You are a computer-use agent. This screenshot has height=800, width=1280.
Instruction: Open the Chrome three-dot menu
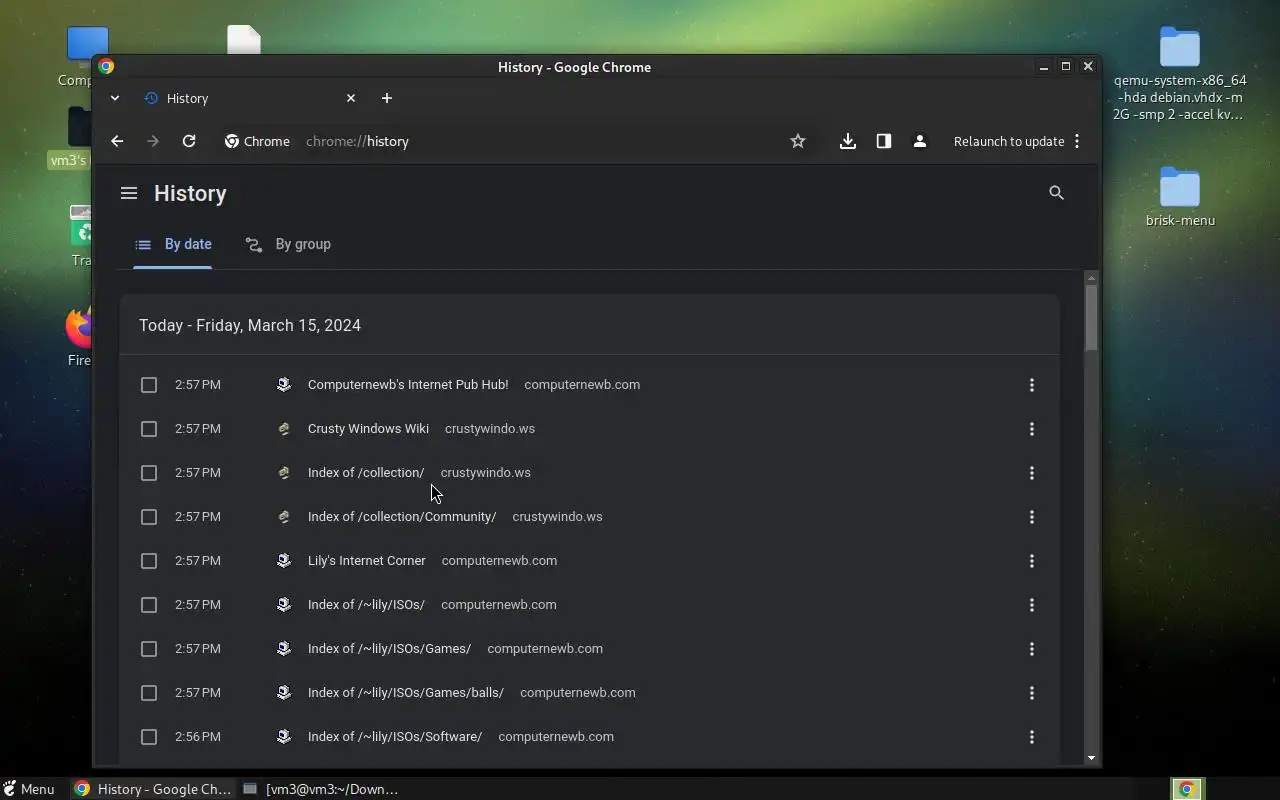tap(1077, 141)
